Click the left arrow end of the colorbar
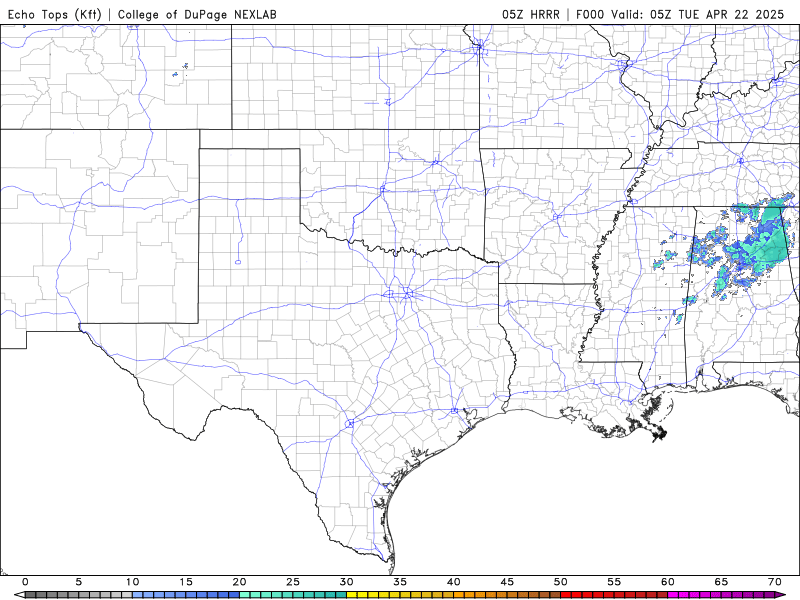The height and width of the screenshot is (600, 800). (x=20, y=595)
